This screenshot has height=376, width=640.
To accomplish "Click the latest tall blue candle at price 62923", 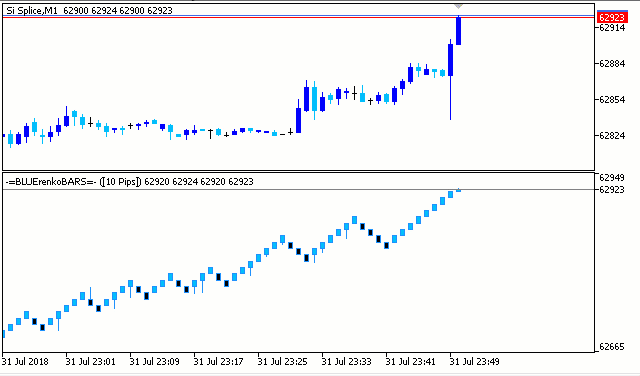I will [x=458, y=31].
